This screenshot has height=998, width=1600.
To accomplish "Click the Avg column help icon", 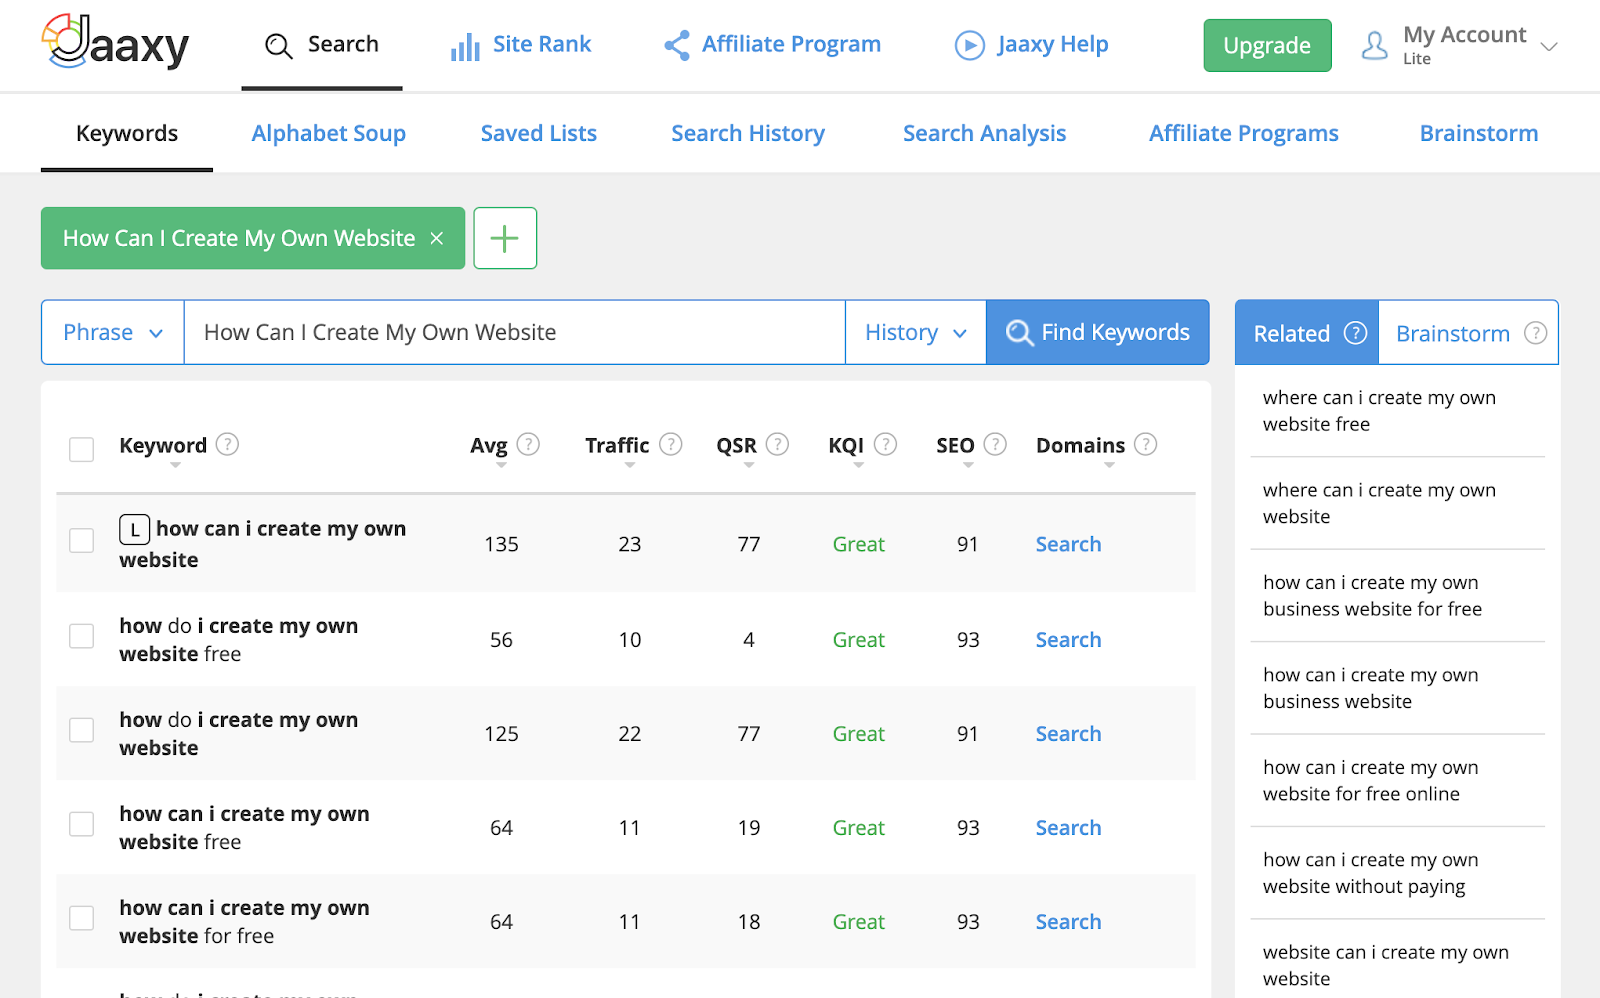I will click(529, 443).
